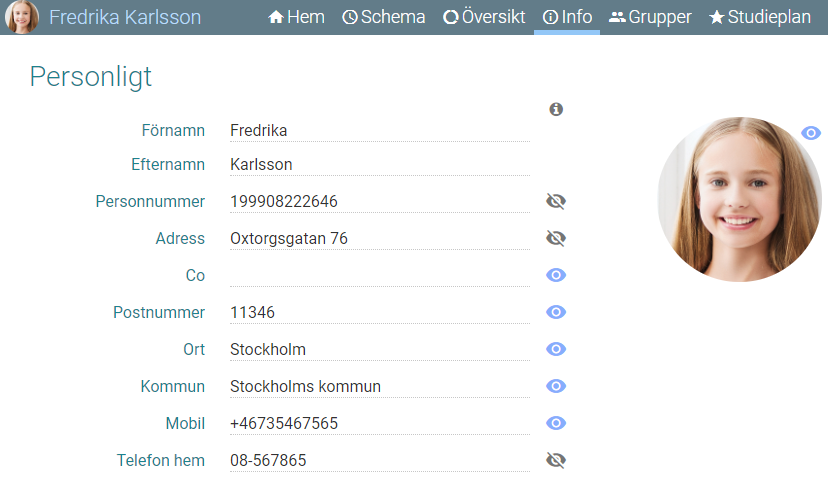Click the small avatar in header
This screenshot has height=499, width=828.
[x=22, y=17]
